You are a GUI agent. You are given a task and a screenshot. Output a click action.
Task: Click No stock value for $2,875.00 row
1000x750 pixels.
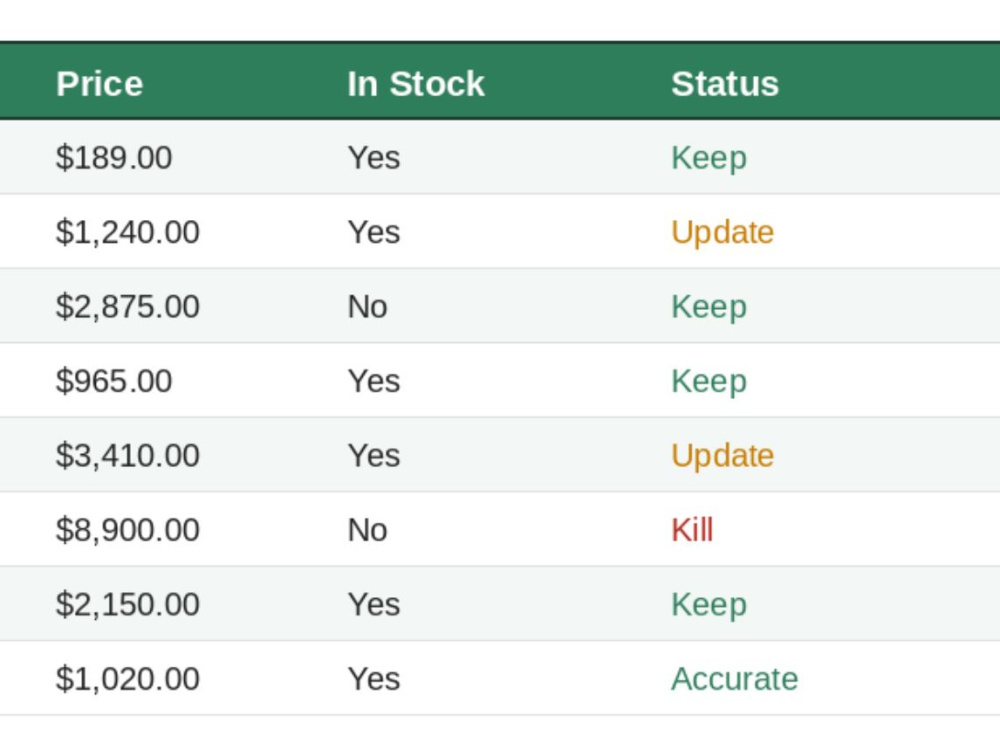[x=367, y=307]
